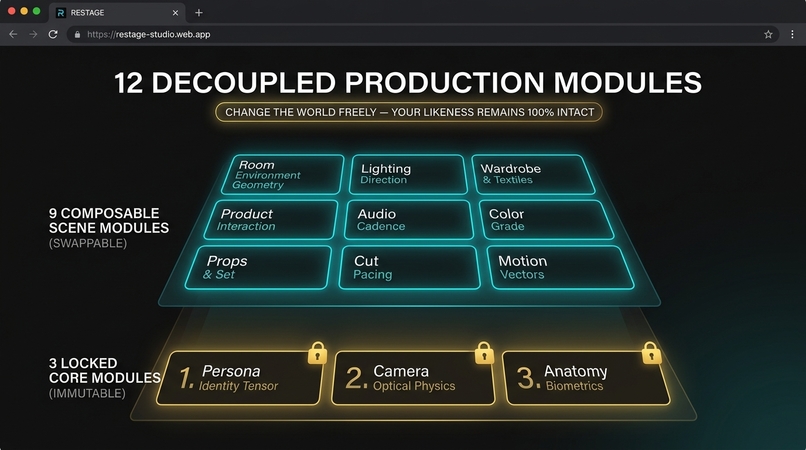Click the browser forward arrow
This screenshot has width=806, height=450.
33,34
